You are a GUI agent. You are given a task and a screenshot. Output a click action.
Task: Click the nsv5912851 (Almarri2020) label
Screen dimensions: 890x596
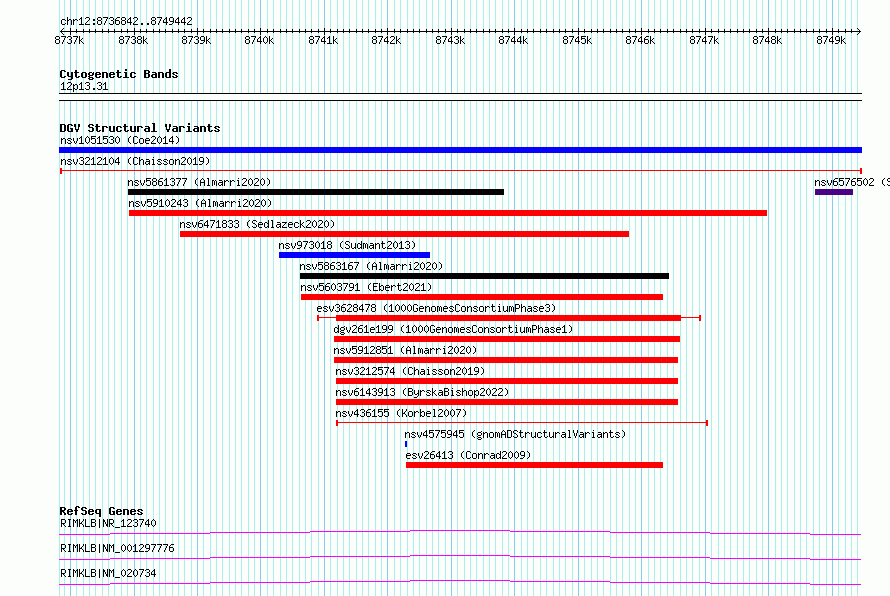point(405,350)
